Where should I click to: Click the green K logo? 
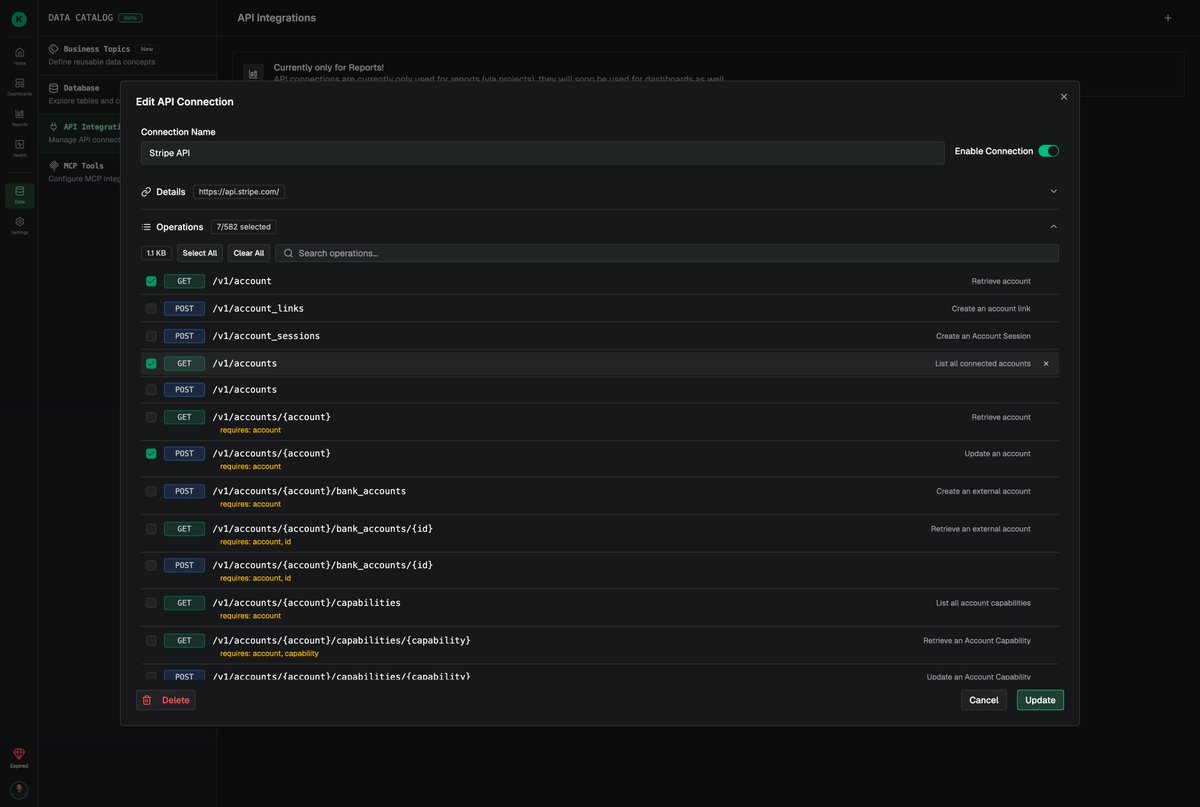(x=19, y=19)
